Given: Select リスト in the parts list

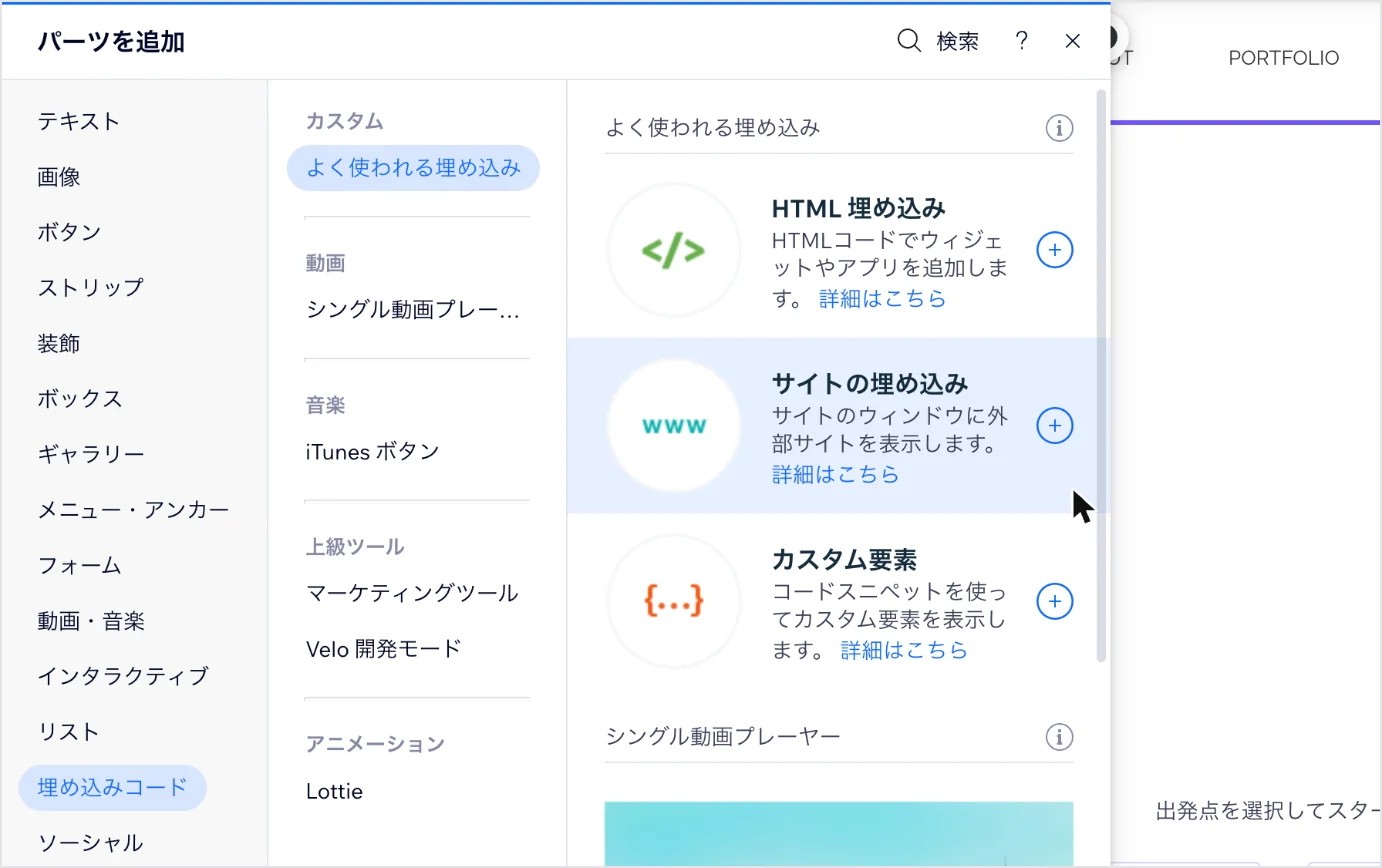Looking at the screenshot, I should pos(69,731).
